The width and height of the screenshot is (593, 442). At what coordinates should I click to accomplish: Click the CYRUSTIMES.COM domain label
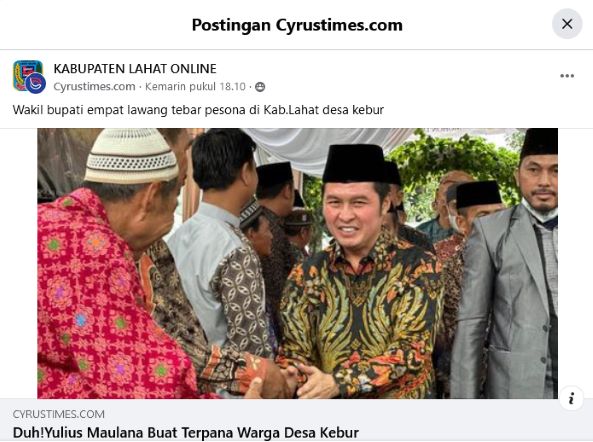(x=59, y=414)
